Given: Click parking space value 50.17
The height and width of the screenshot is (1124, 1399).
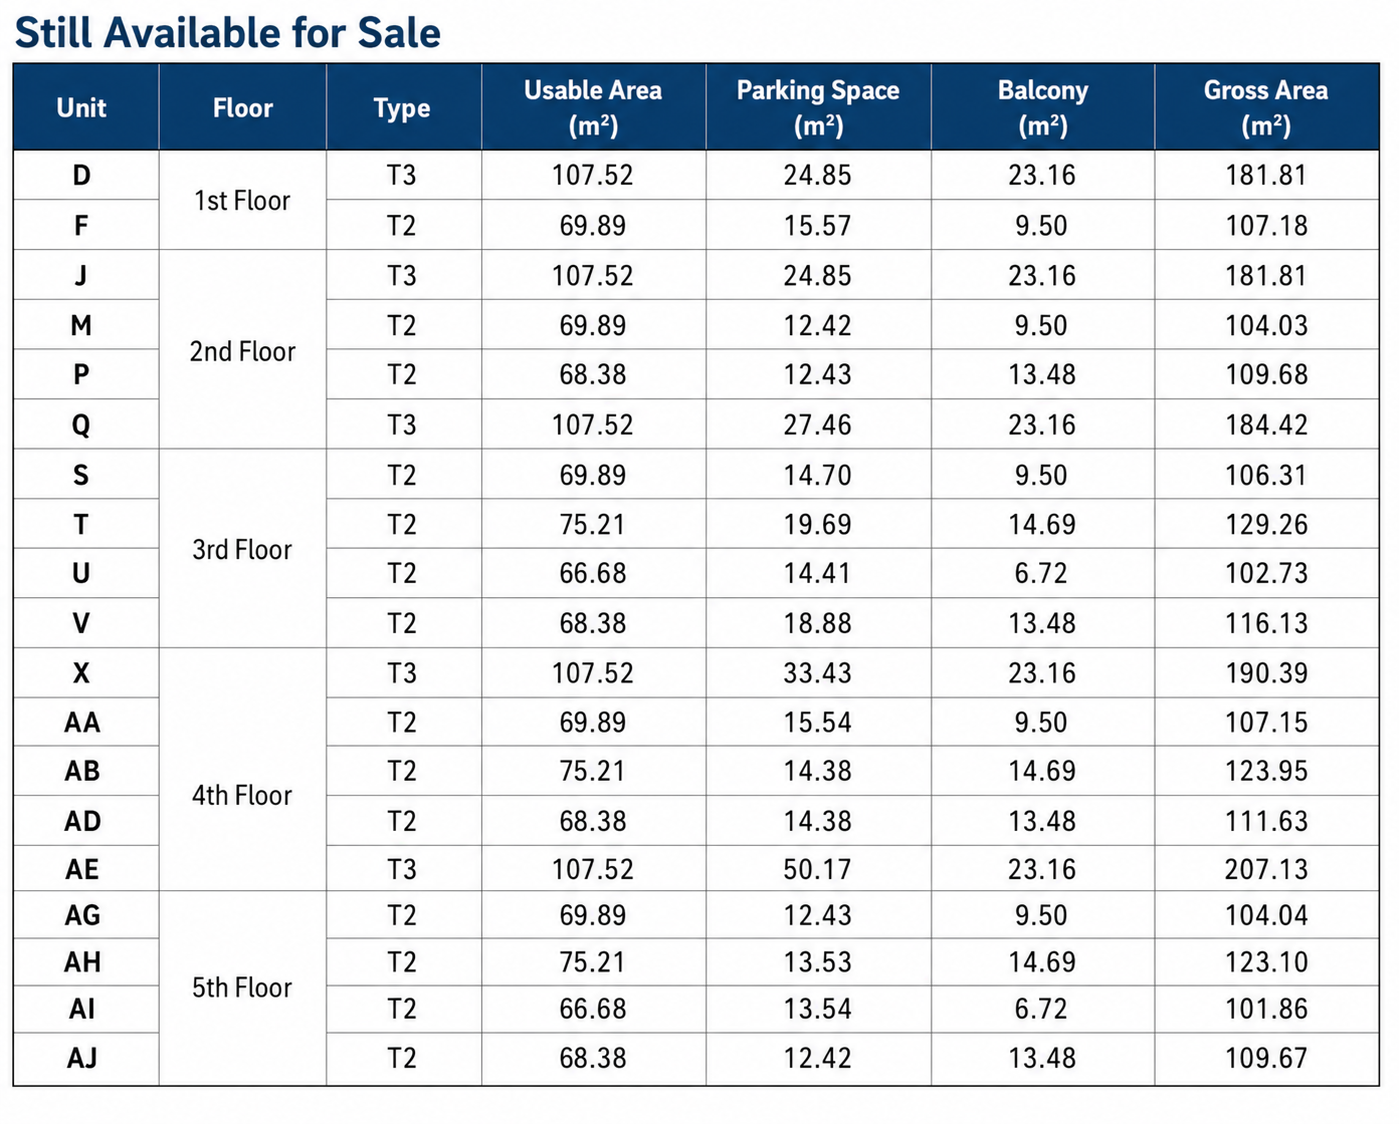Looking at the screenshot, I should (818, 869).
